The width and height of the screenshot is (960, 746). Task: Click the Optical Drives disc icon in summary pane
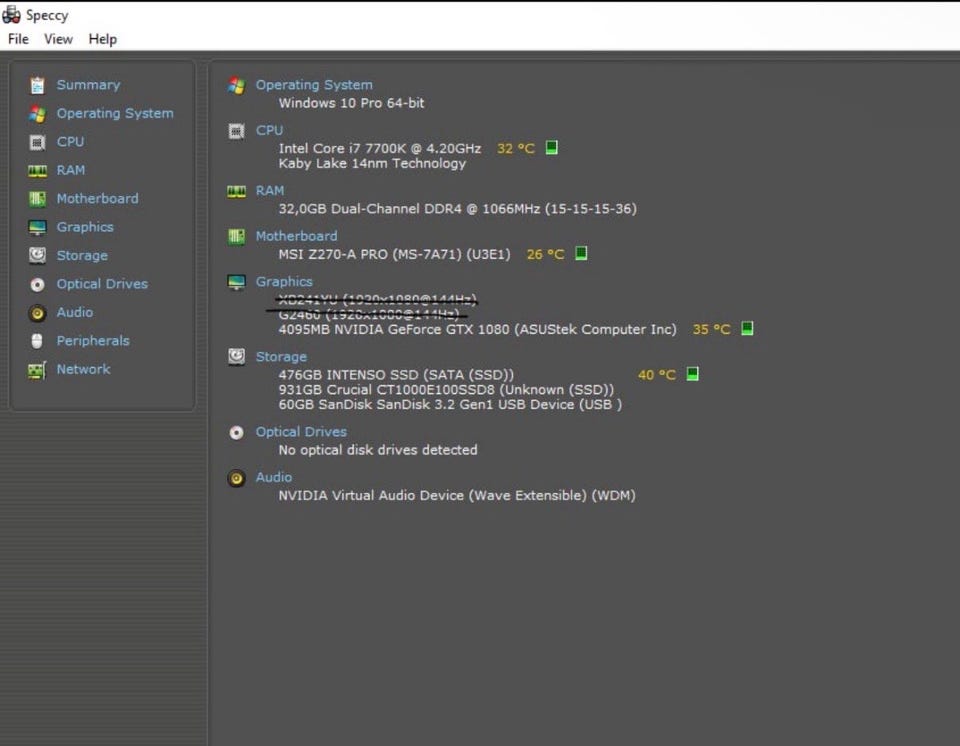point(236,433)
